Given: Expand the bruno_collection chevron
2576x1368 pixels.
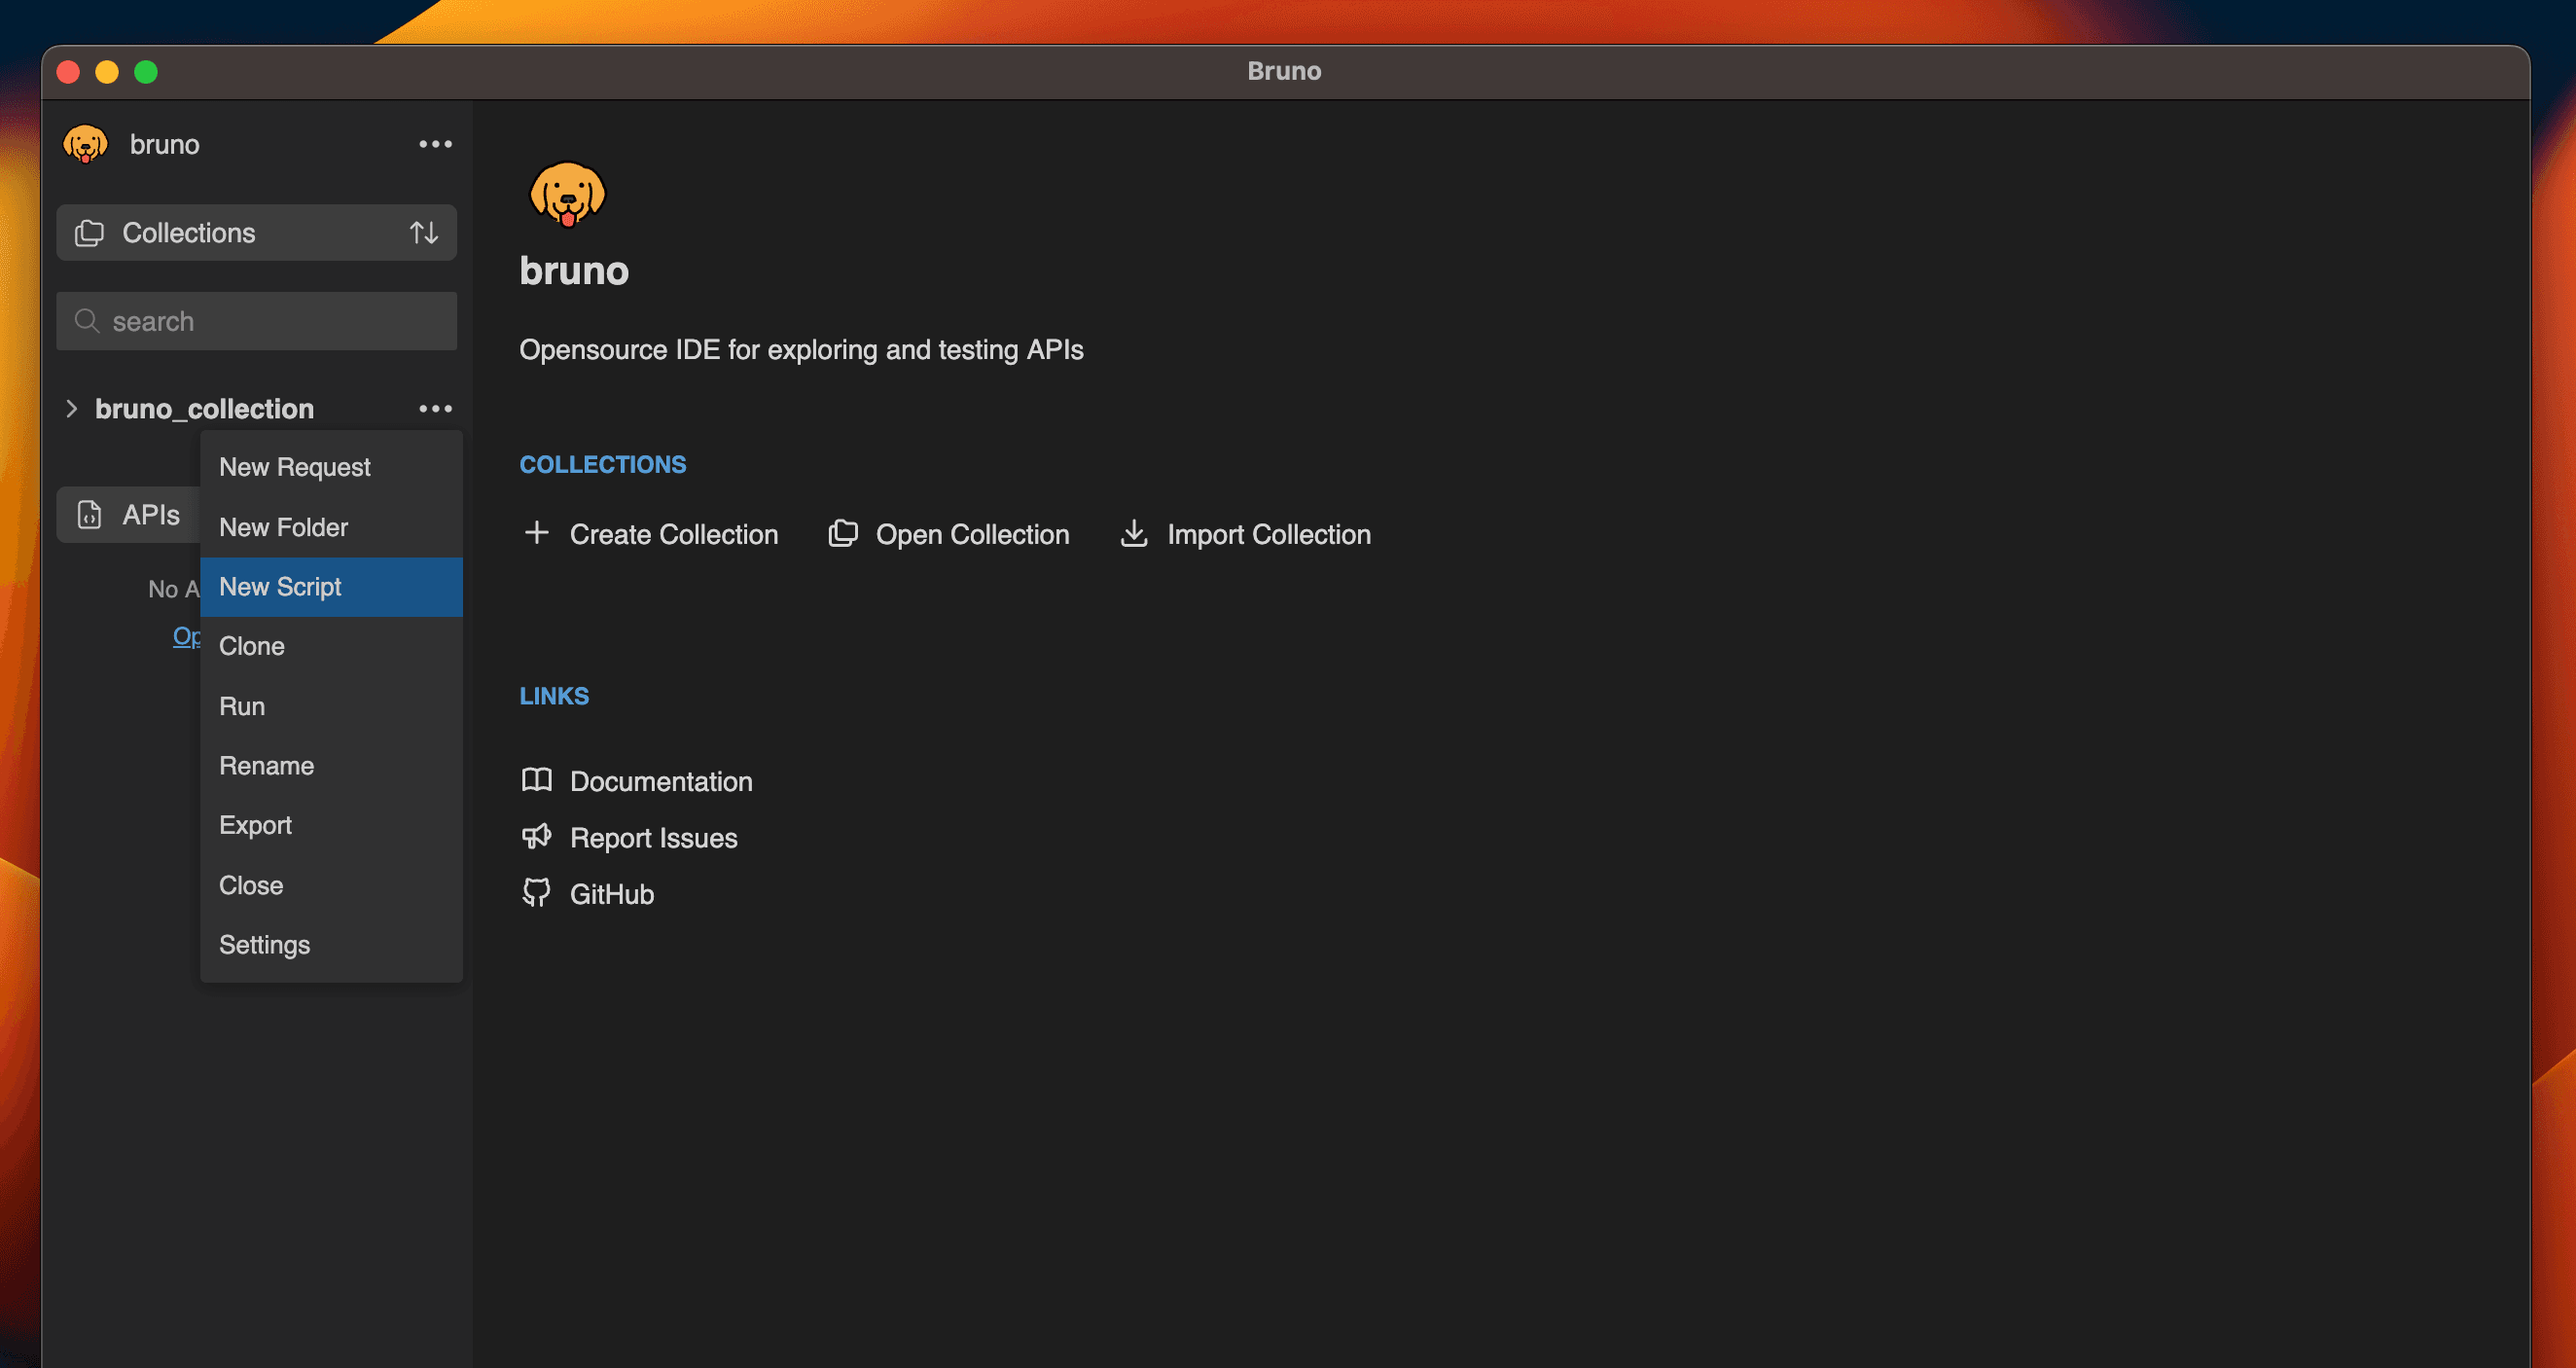Looking at the screenshot, I should [71, 408].
